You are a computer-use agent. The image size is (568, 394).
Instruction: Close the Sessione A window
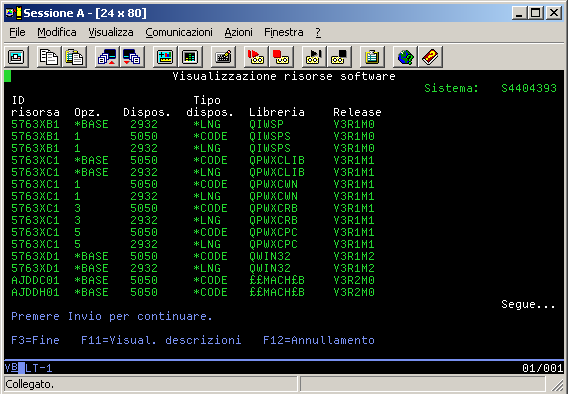click(554, 13)
